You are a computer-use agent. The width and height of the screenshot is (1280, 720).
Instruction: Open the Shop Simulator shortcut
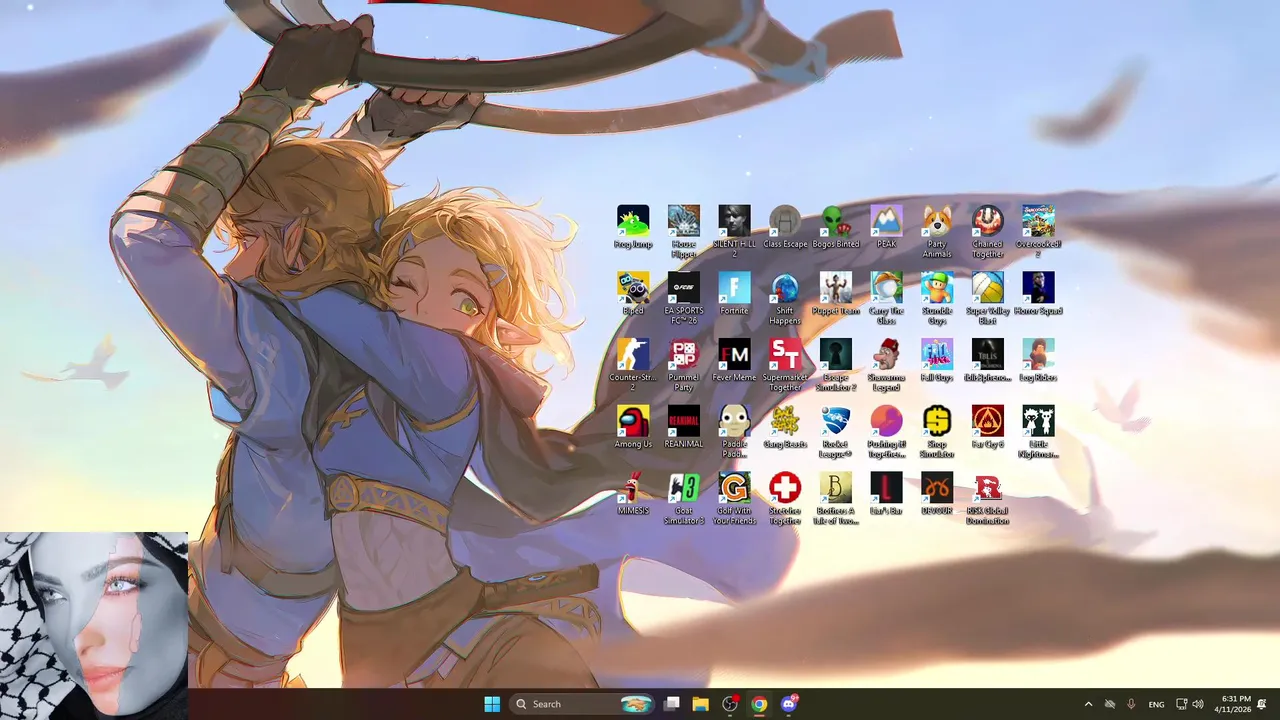[937, 433]
